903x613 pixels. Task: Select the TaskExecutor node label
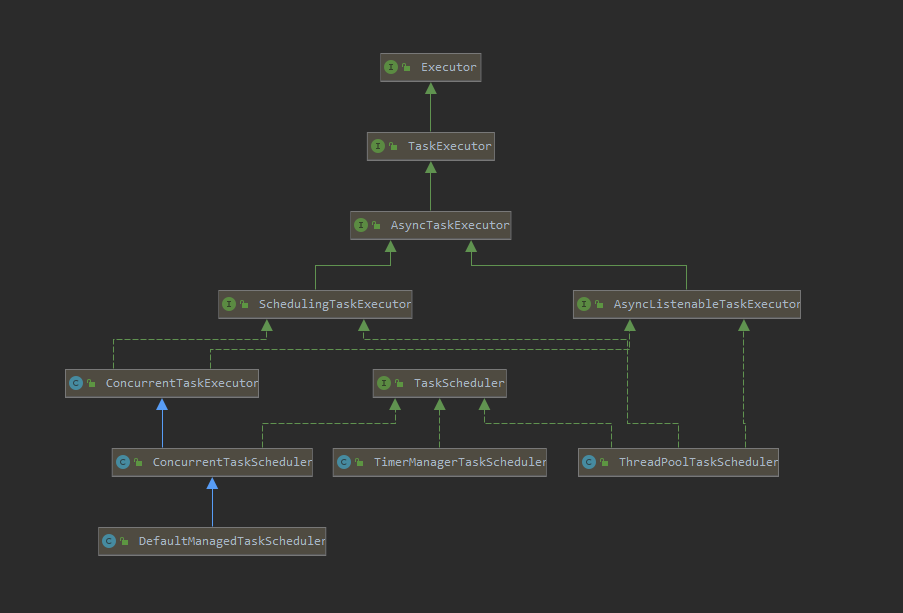pyautogui.click(x=449, y=146)
